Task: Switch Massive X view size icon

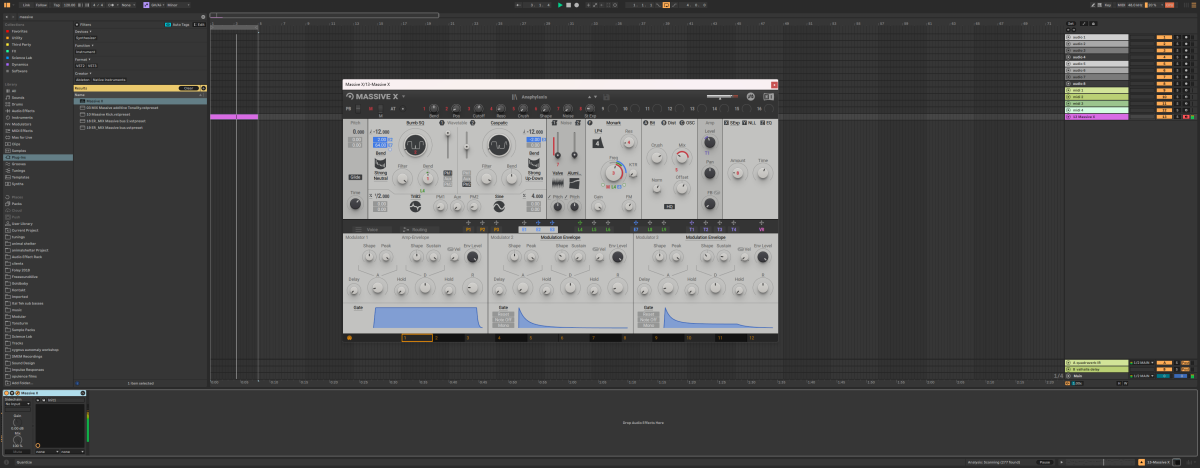Action: click(x=768, y=96)
